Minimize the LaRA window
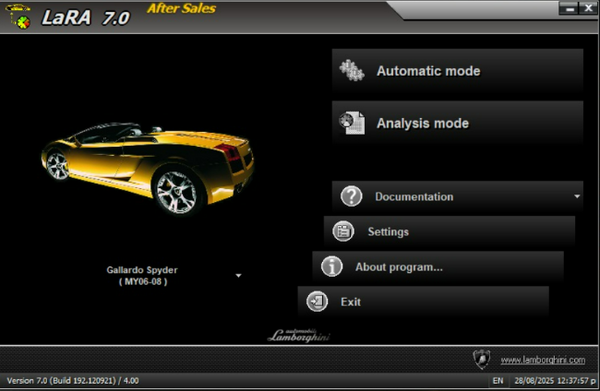 (x=569, y=8)
